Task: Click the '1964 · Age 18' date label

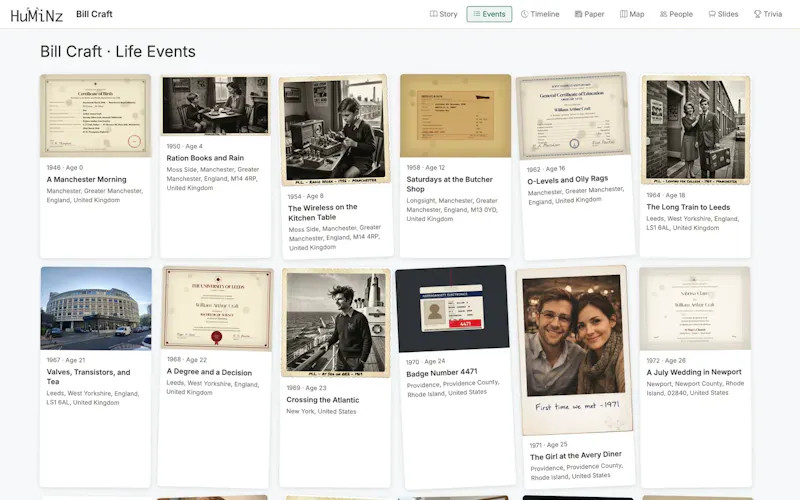Action: [666, 195]
